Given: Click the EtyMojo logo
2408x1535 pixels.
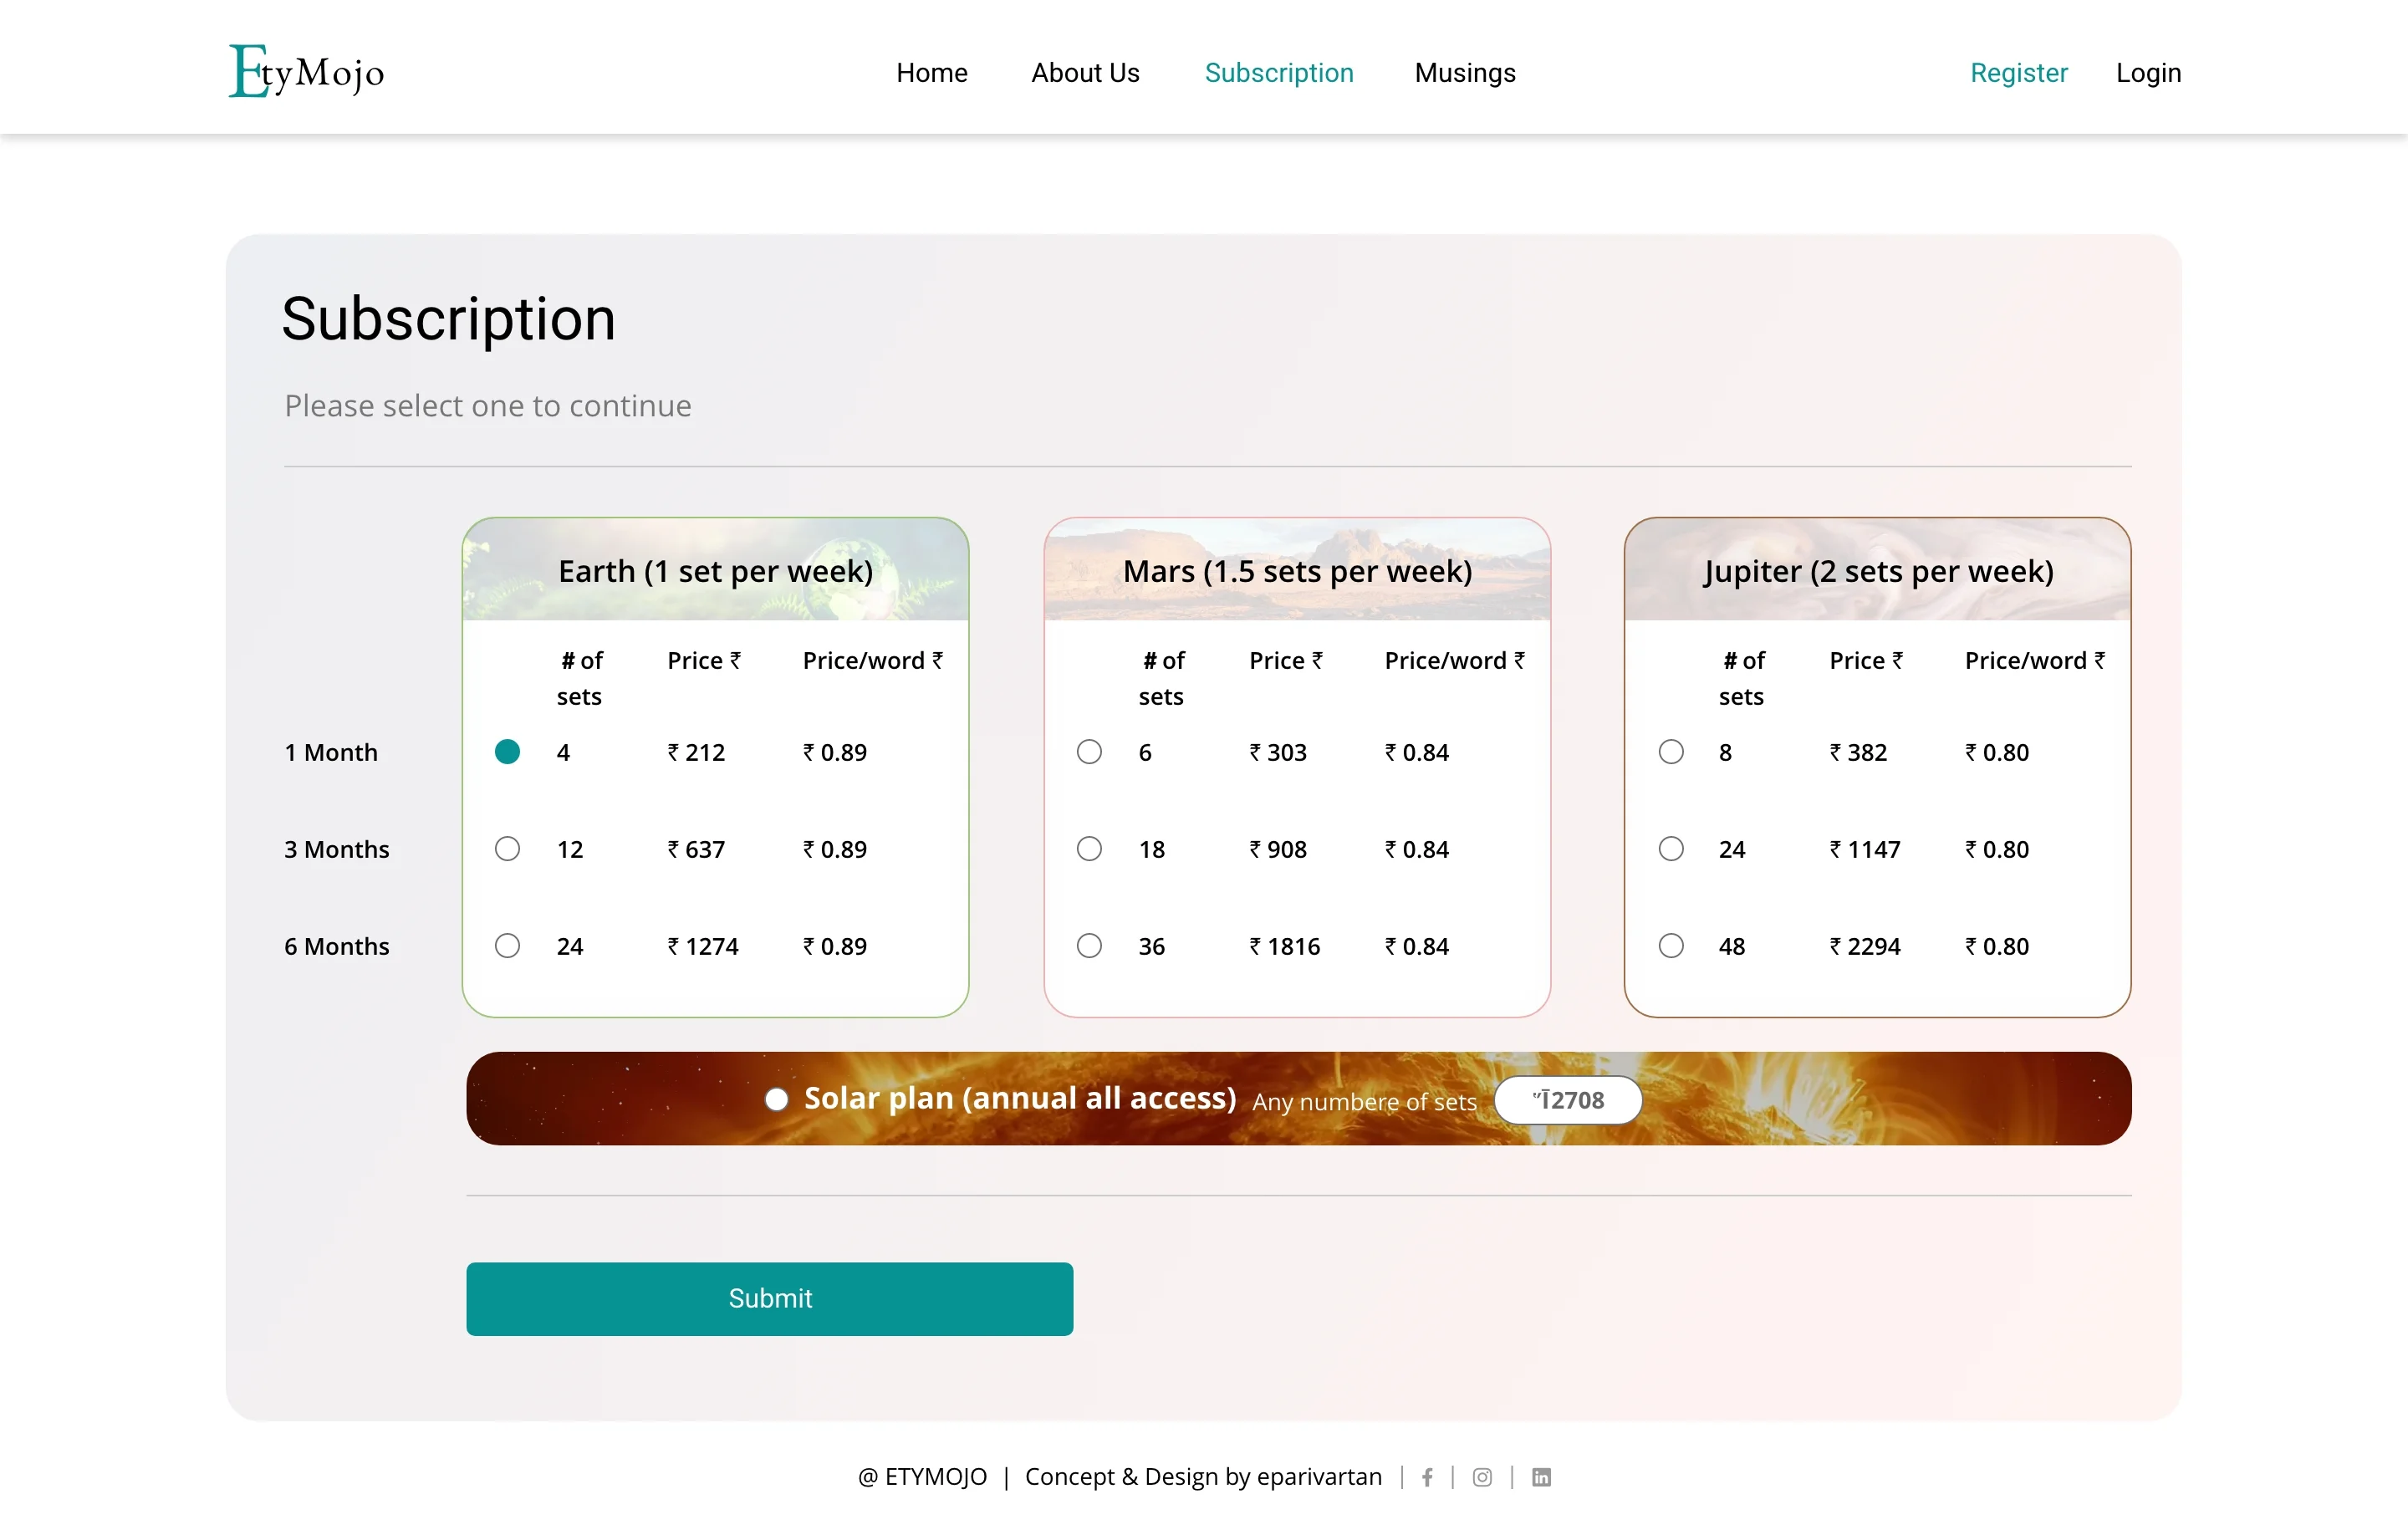Looking at the screenshot, I should coord(306,71).
